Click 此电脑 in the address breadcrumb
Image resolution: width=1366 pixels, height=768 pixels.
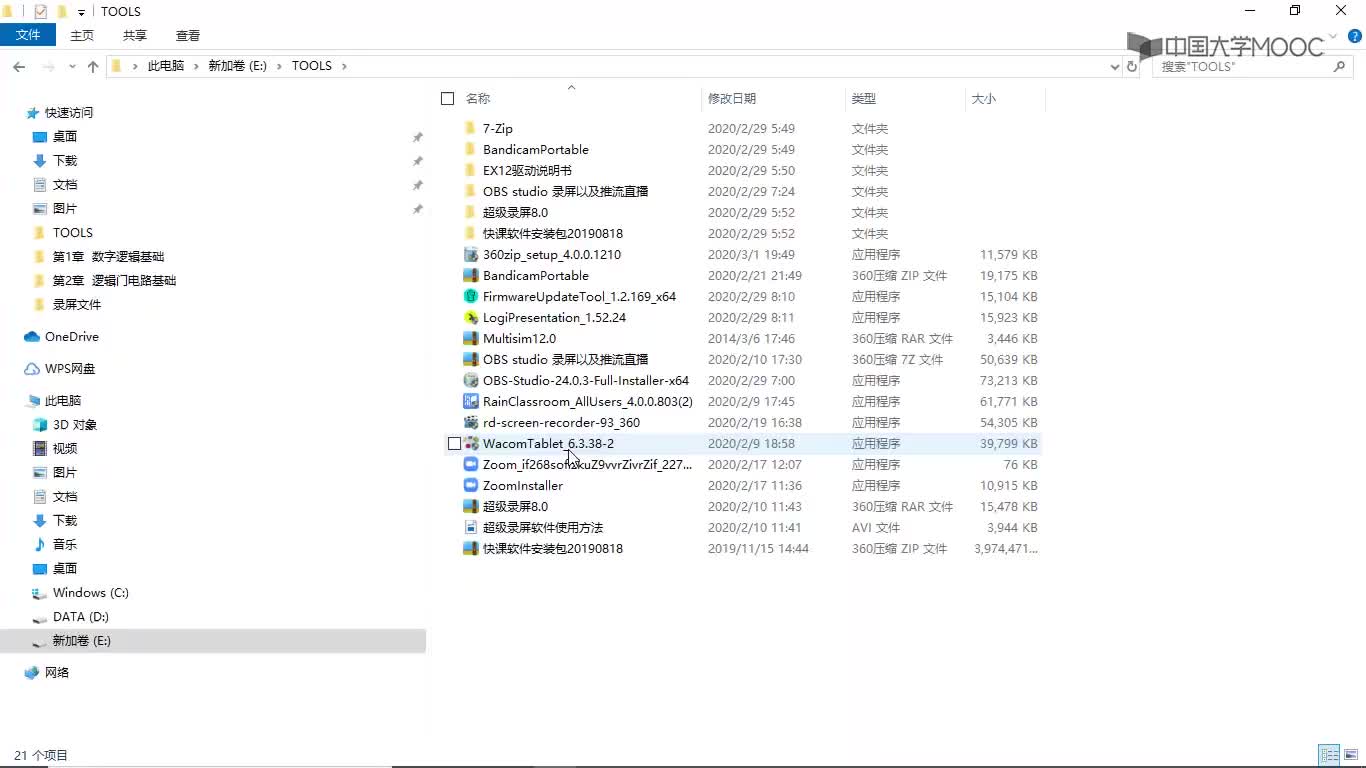point(166,66)
